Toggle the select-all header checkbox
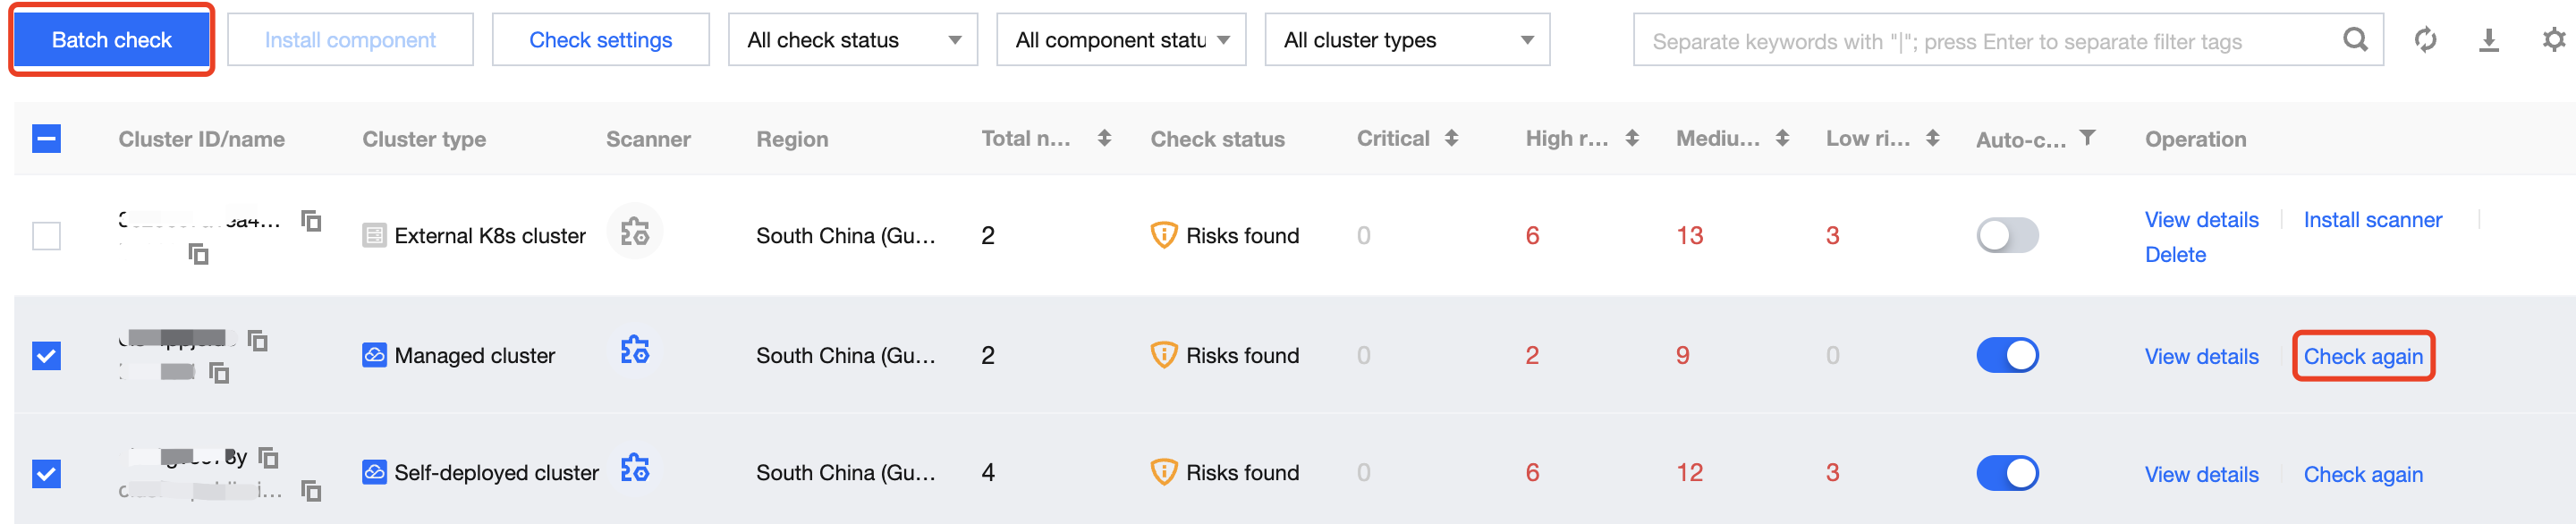Viewport: 2576px width, 524px height. [47, 139]
